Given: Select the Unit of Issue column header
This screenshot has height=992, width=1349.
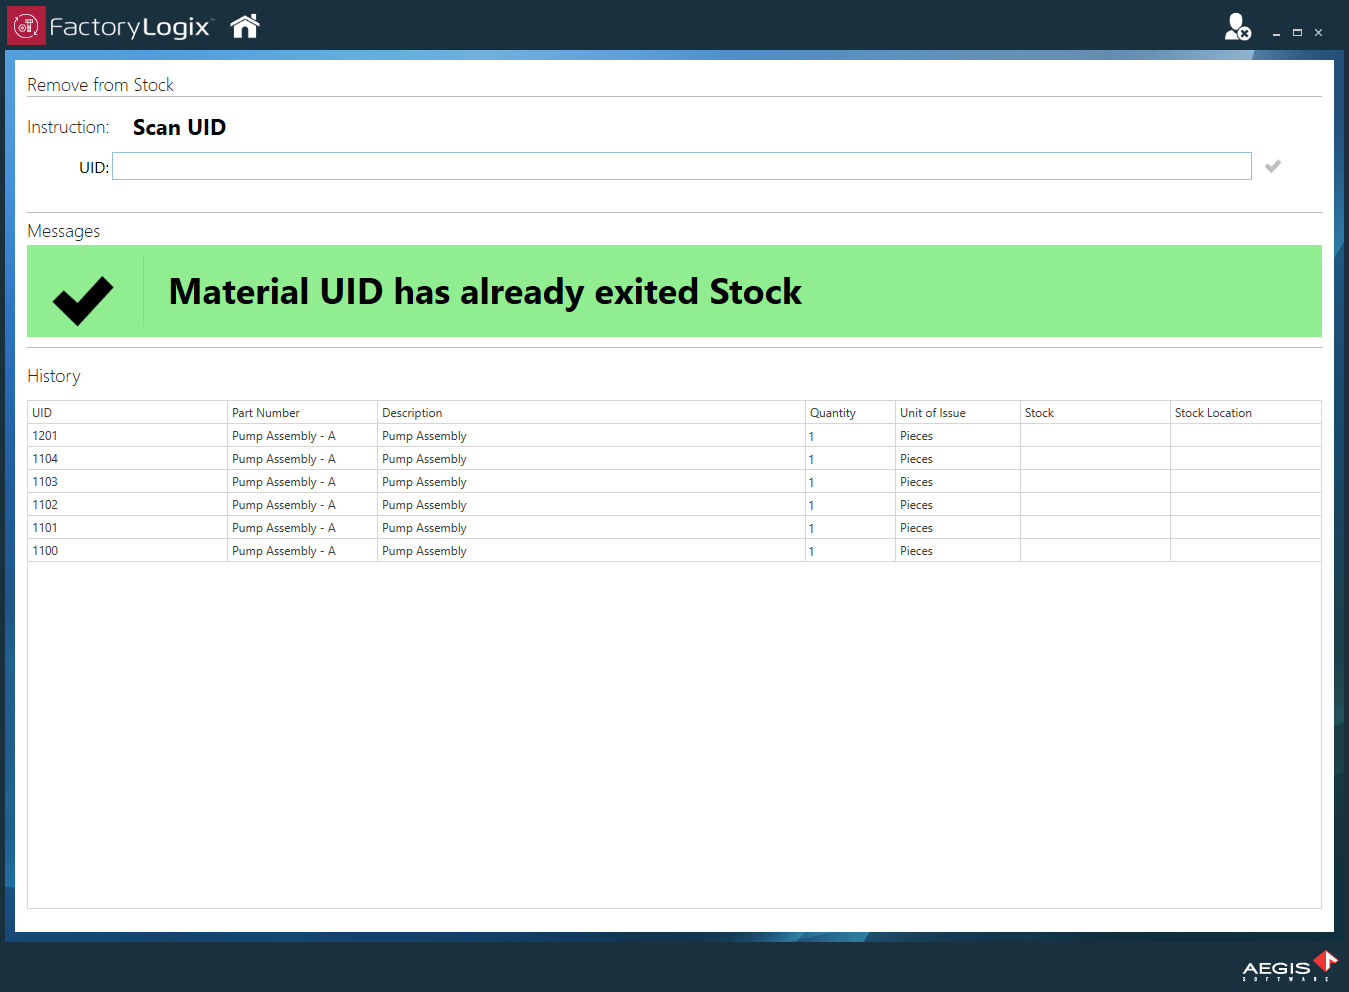Looking at the screenshot, I should 932,412.
